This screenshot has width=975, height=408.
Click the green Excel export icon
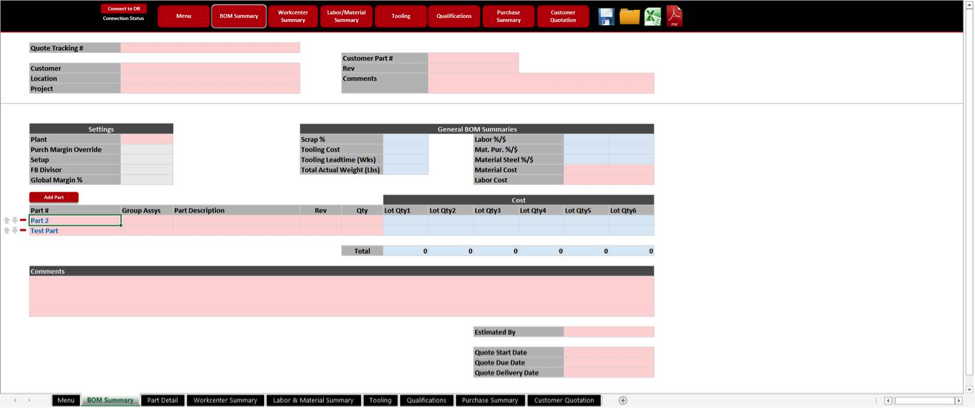click(x=652, y=16)
